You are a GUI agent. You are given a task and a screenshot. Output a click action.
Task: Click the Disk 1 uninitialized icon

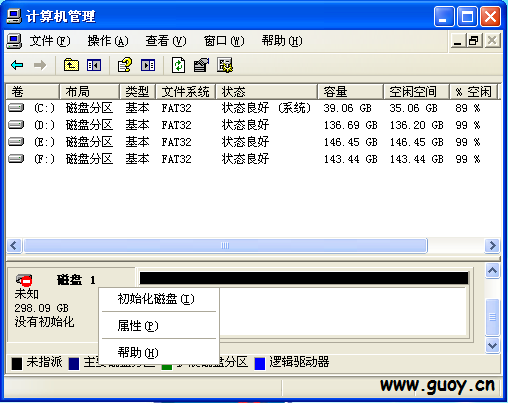click(x=24, y=280)
